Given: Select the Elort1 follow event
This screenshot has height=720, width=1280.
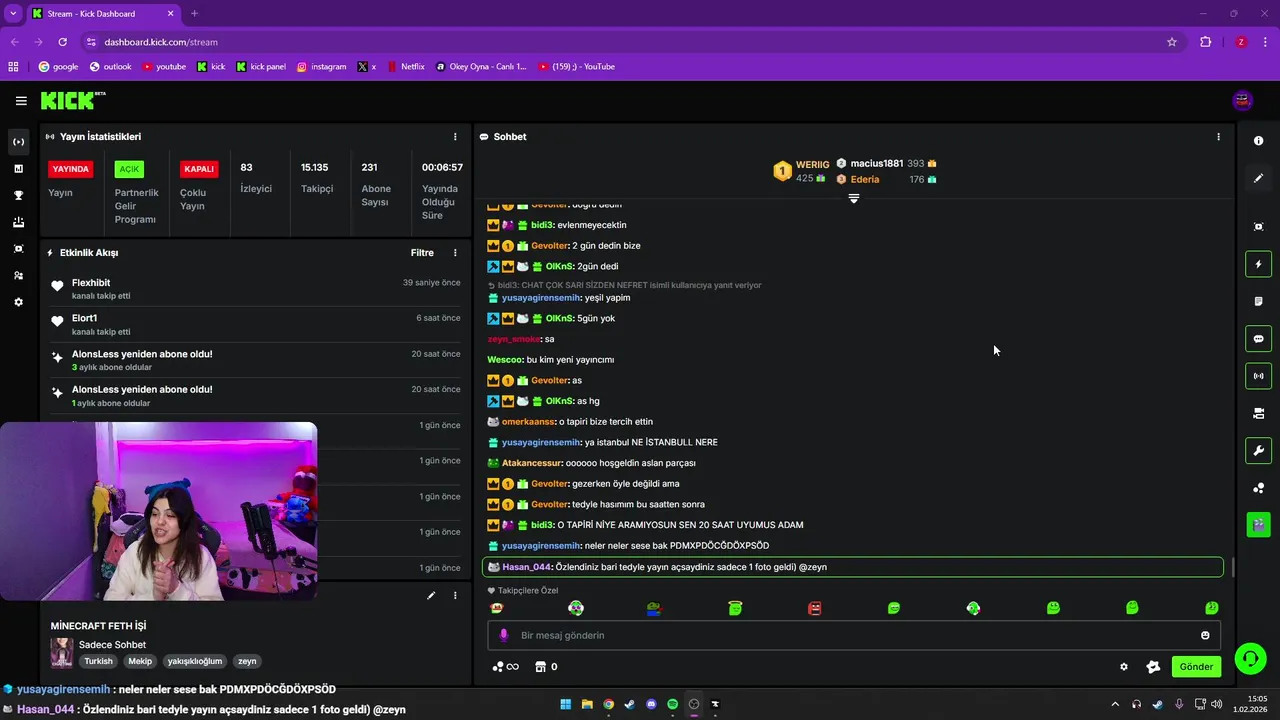Looking at the screenshot, I should coord(255,324).
